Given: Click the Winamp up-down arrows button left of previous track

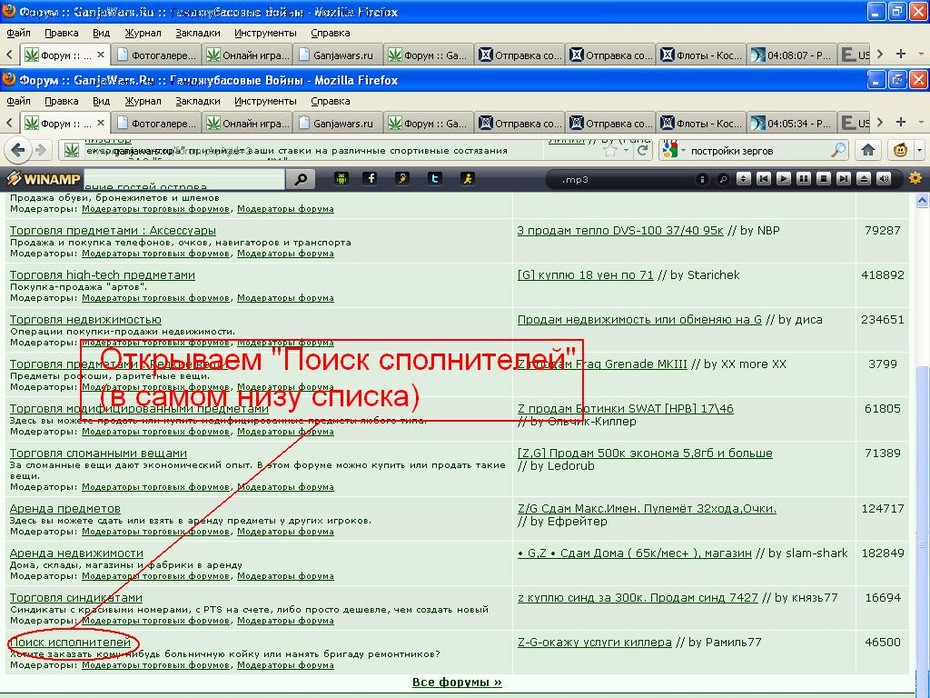Looking at the screenshot, I should pos(743,179).
